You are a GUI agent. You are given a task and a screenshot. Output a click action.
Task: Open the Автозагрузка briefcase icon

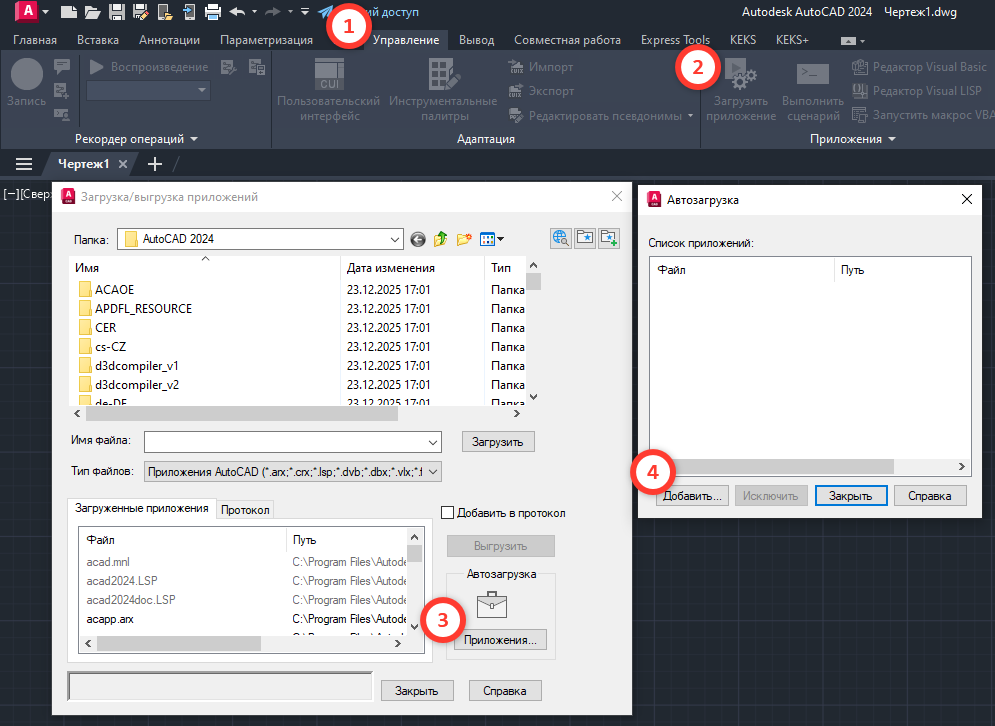coord(492,604)
